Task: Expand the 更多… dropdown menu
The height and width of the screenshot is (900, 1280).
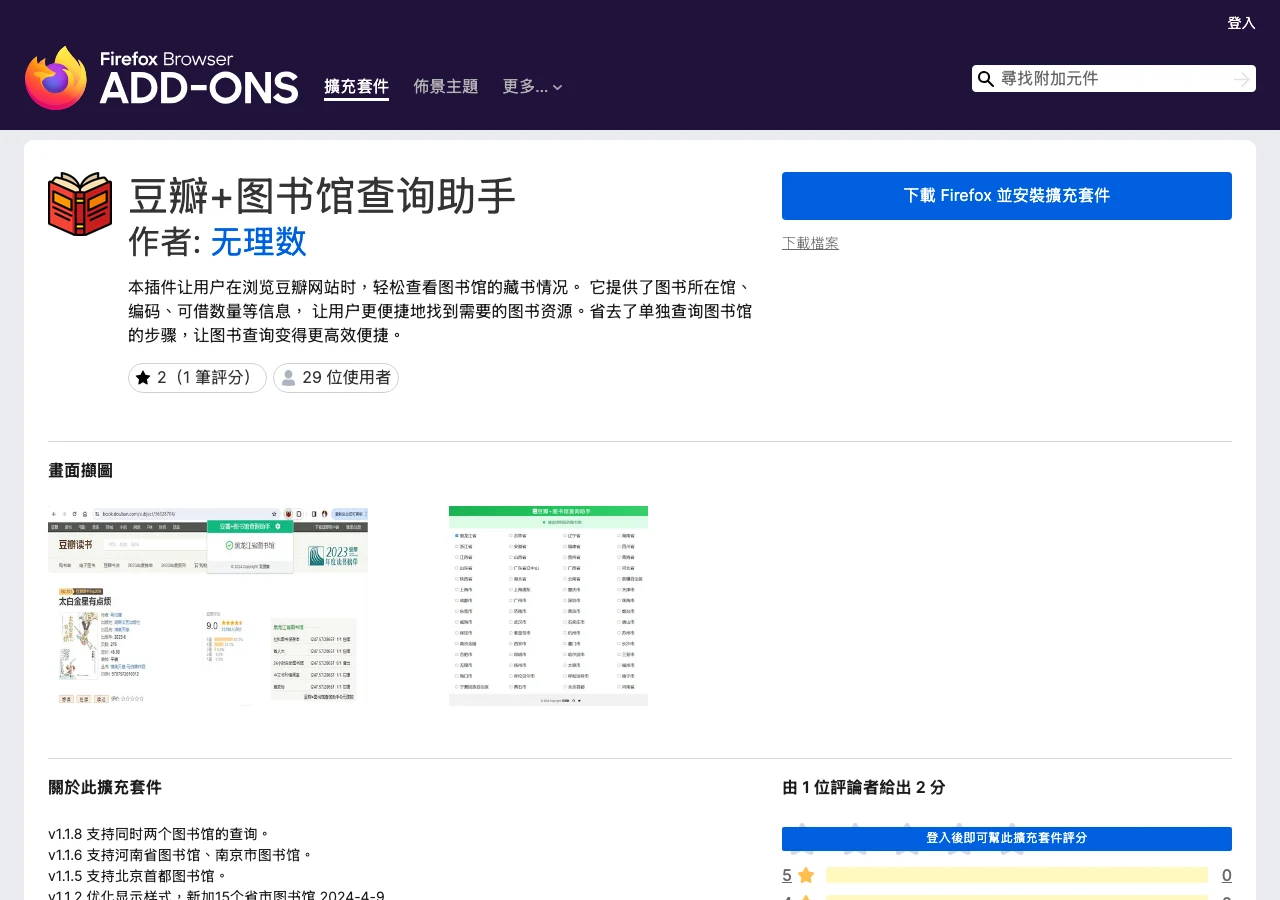Action: point(532,87)
